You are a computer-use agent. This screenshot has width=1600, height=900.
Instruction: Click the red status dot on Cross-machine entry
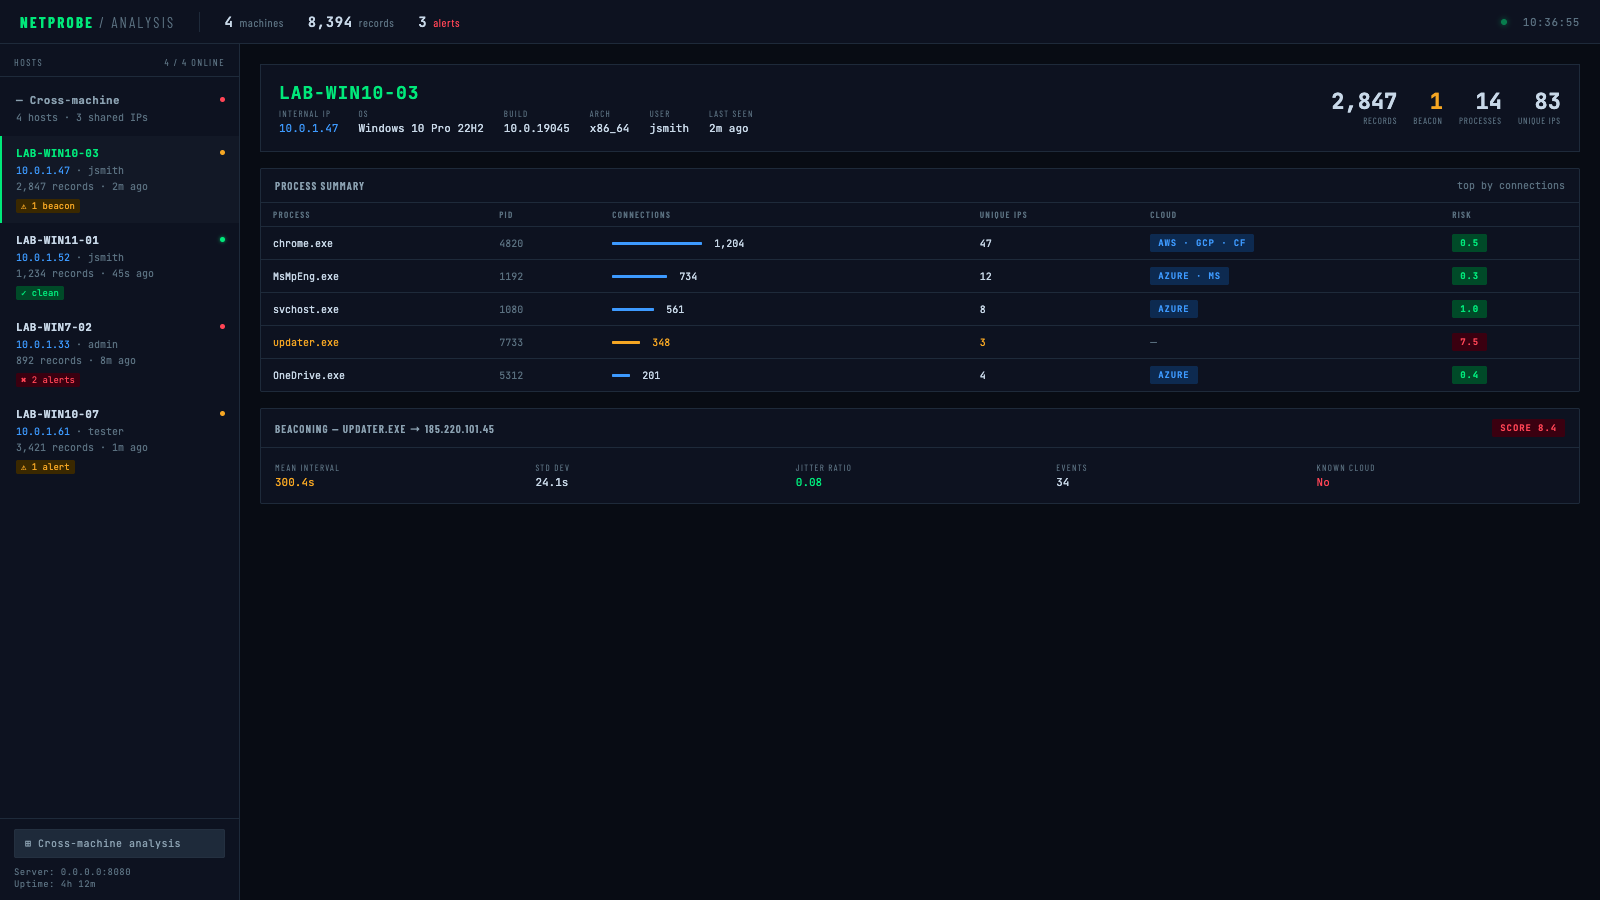[222, 100]
